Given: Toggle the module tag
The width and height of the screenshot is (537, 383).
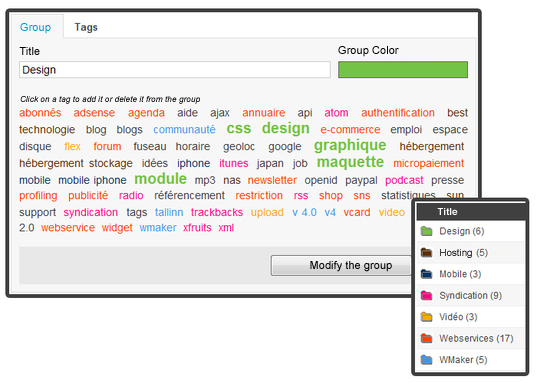Looking at the screenshot, I should pos(160,179).
